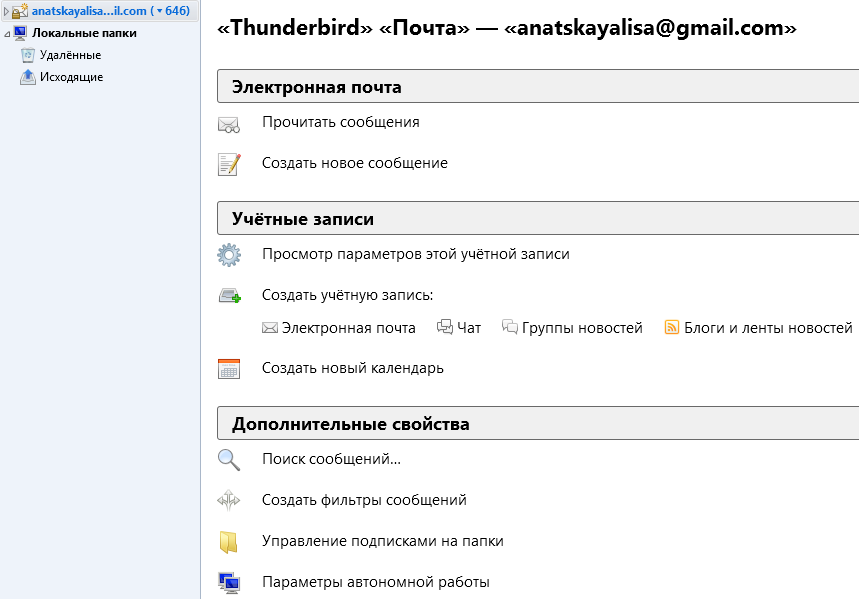The image size is (859, 599).
Task: Click the Создать учётную запись: label
Action: (347, 295)
